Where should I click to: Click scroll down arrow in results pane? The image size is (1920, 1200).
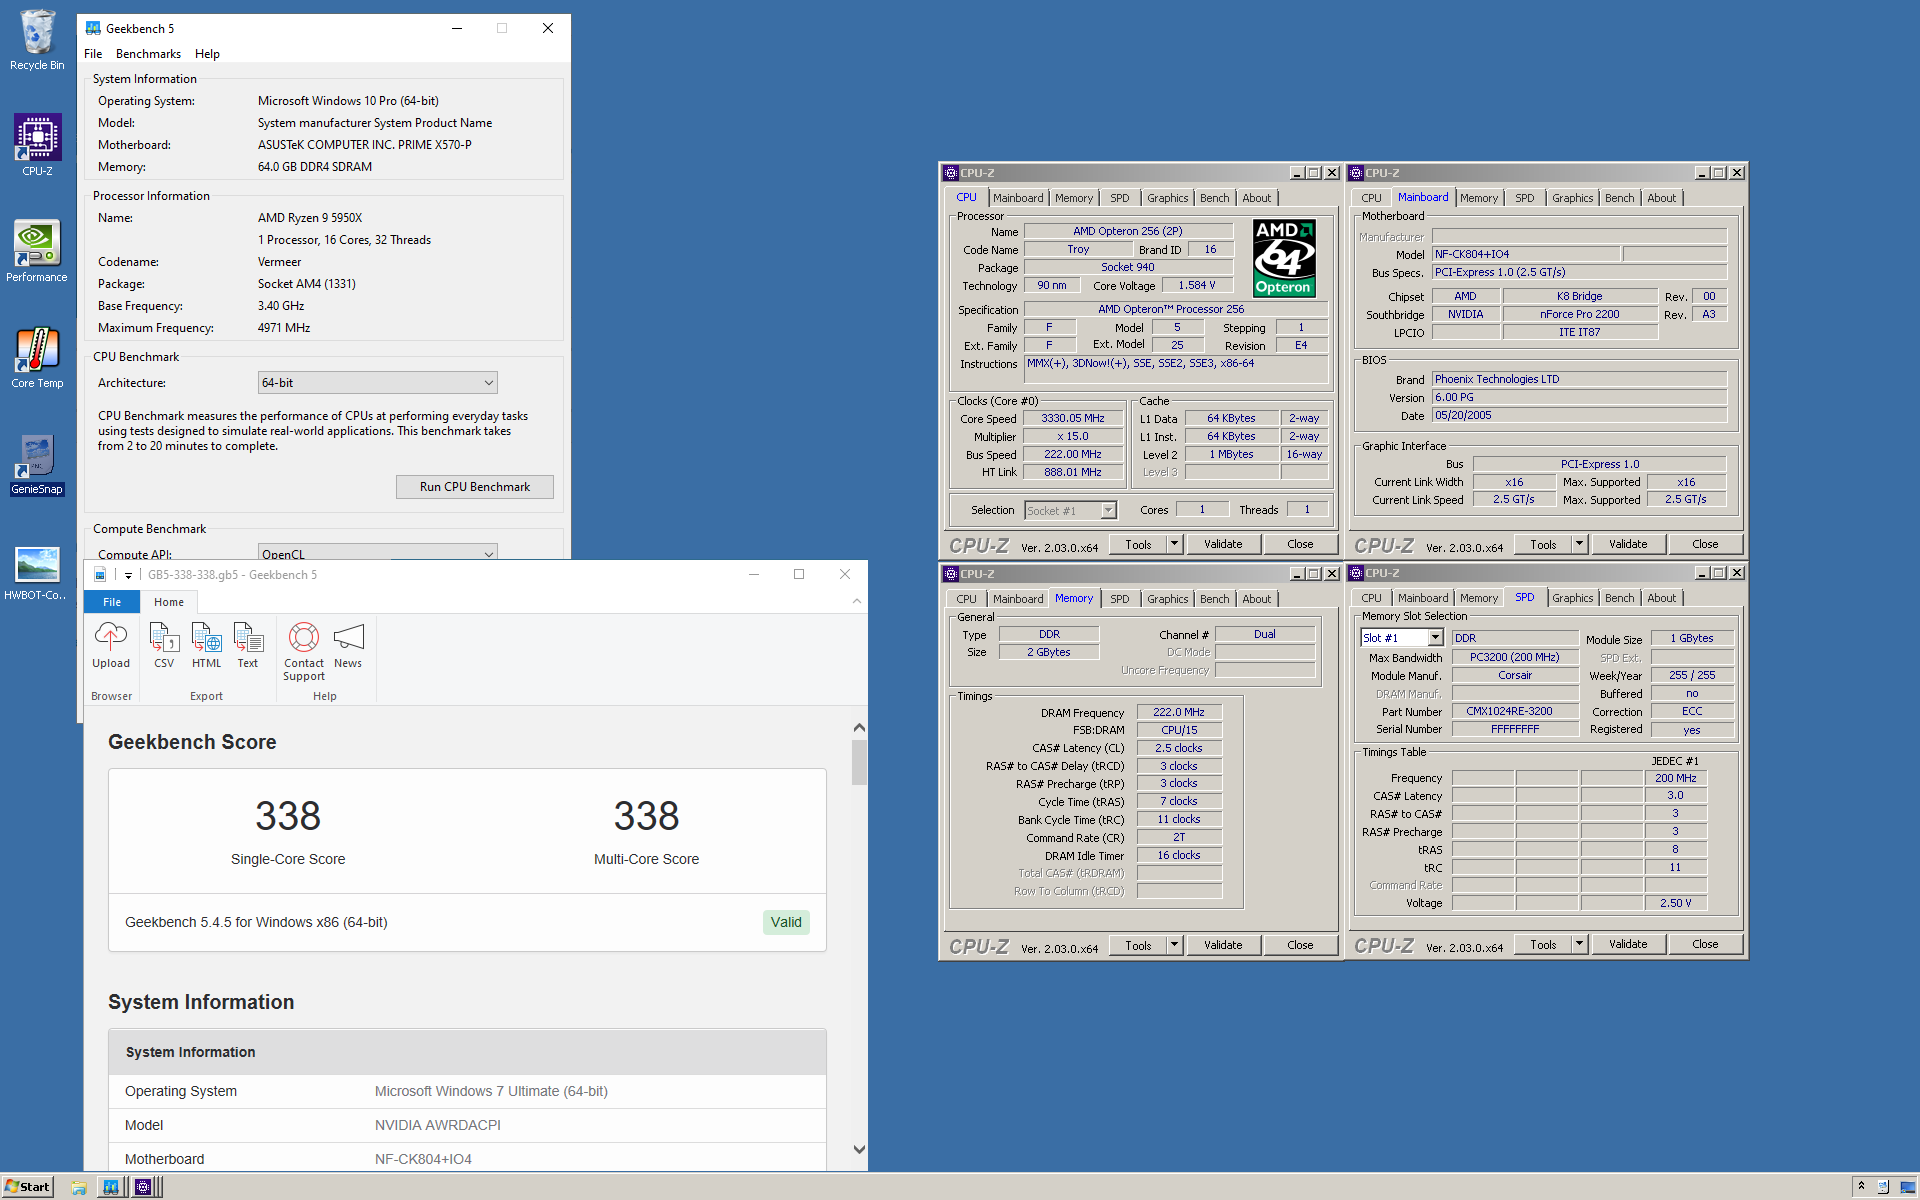(x=859, y=1149)
